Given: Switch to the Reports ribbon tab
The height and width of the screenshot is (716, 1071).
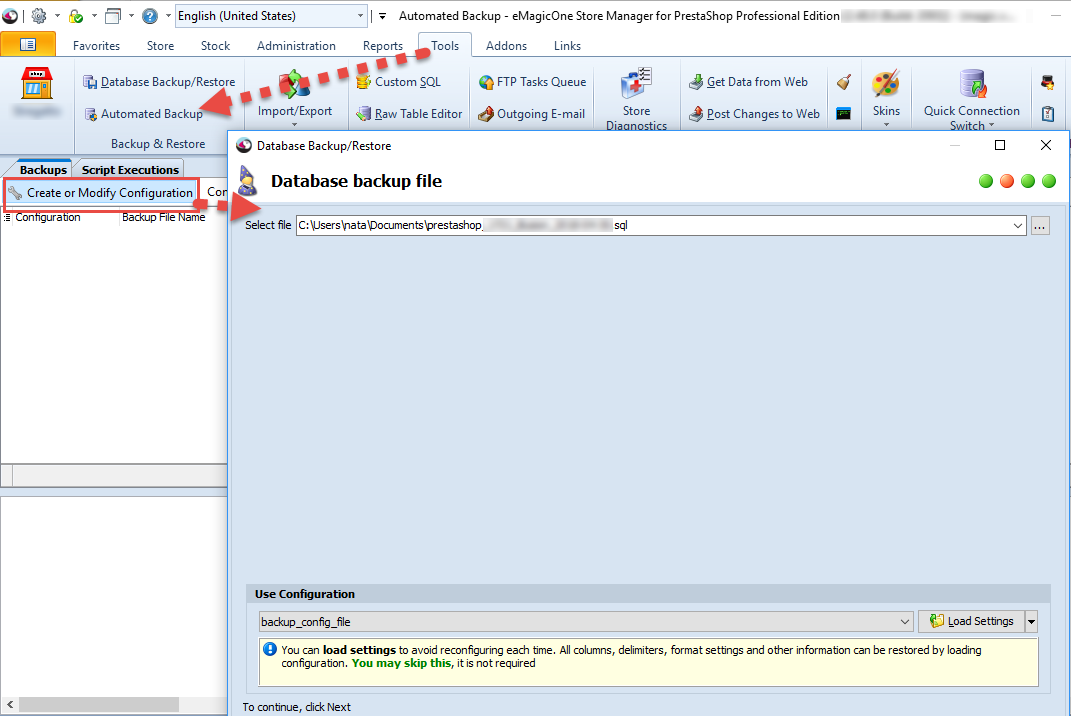Looking at the screenshot, I should point(382,46).
